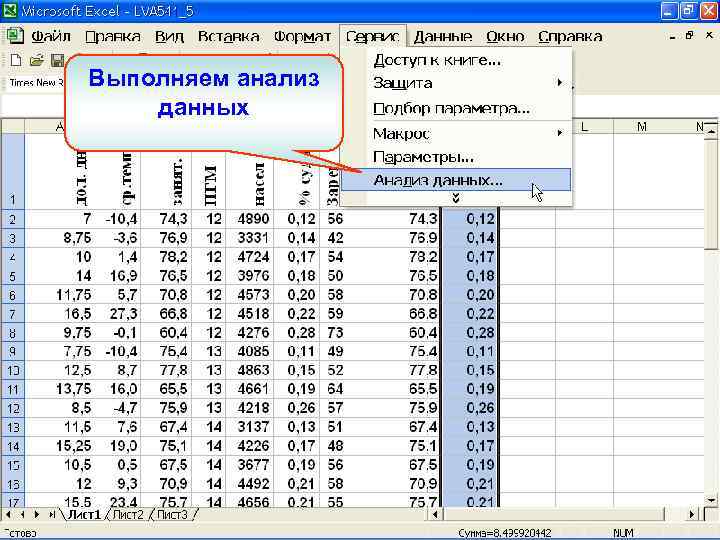Choose Подбор параметра... menu item

(456, 108)
